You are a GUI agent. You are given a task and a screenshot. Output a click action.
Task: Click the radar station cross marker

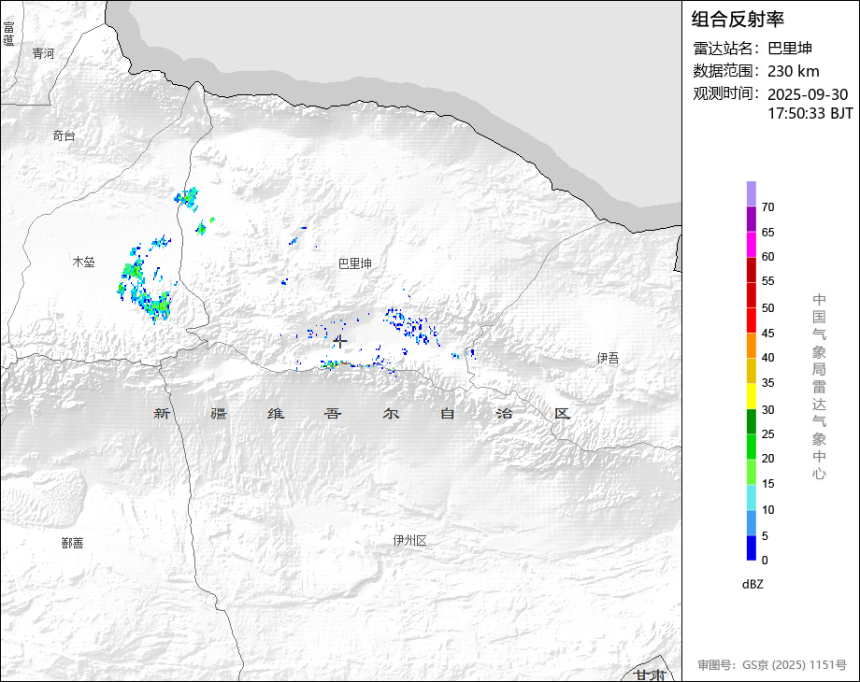(x=340, y=341)
